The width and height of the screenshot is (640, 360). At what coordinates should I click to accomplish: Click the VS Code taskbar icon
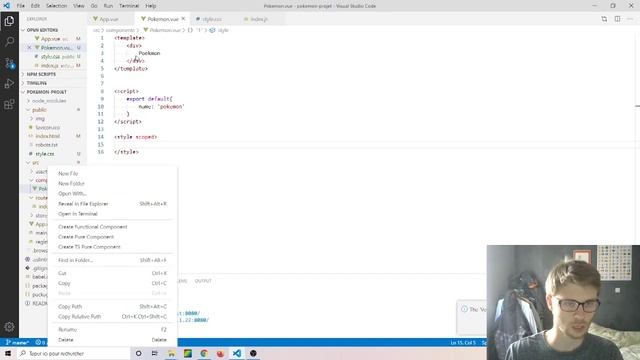(237, 353)
